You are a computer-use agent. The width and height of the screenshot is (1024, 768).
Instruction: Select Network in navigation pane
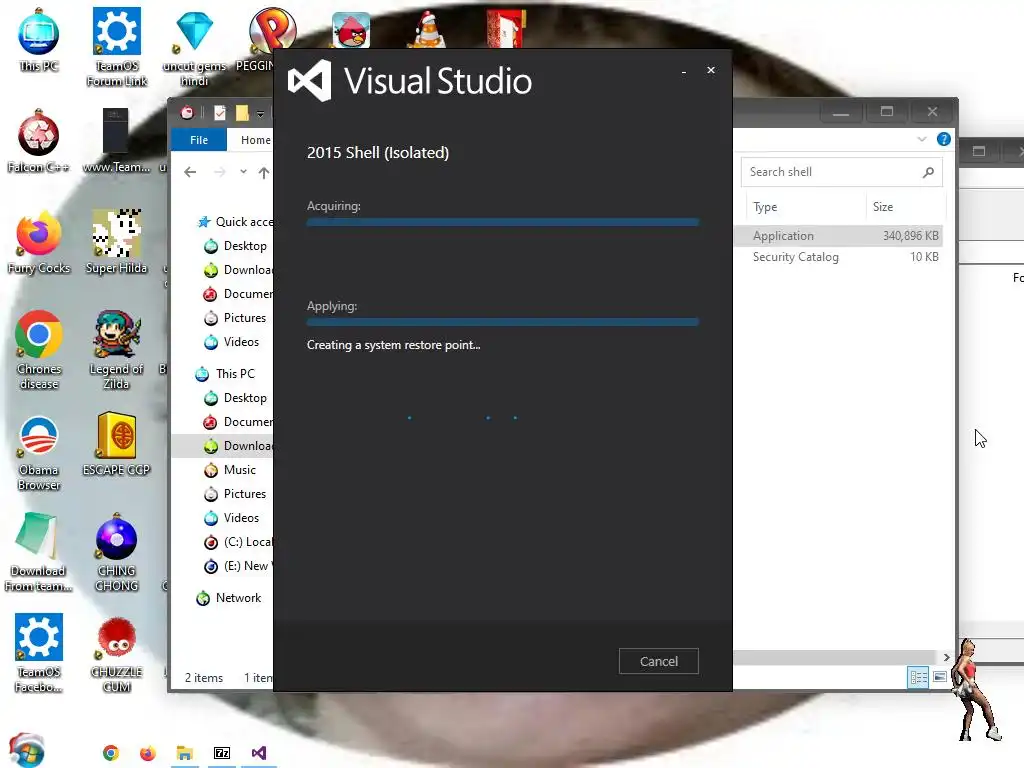click(229, 598)
